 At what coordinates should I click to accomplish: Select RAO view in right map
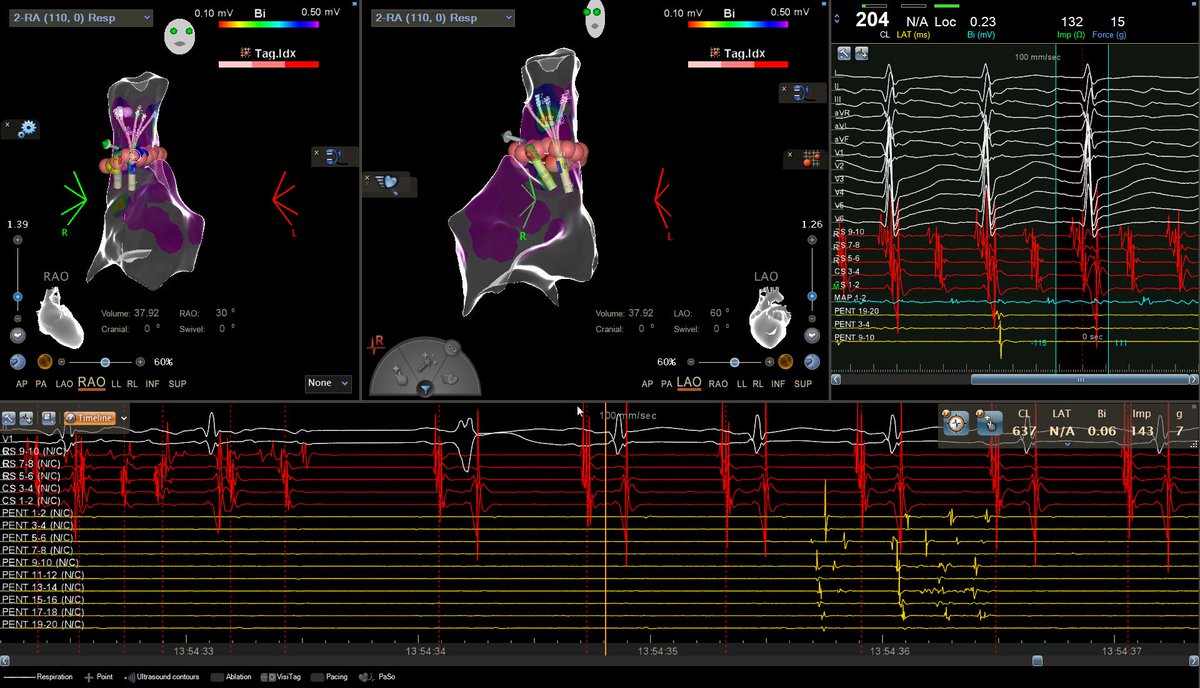[x=718, y=383]
